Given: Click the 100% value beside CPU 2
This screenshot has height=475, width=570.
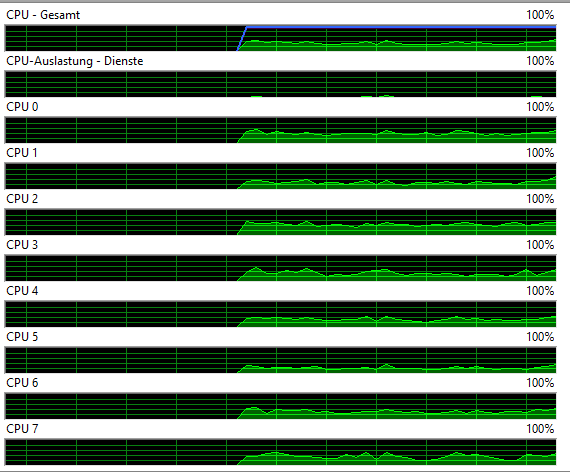Looking at the screenshot, I should point(540,199).
